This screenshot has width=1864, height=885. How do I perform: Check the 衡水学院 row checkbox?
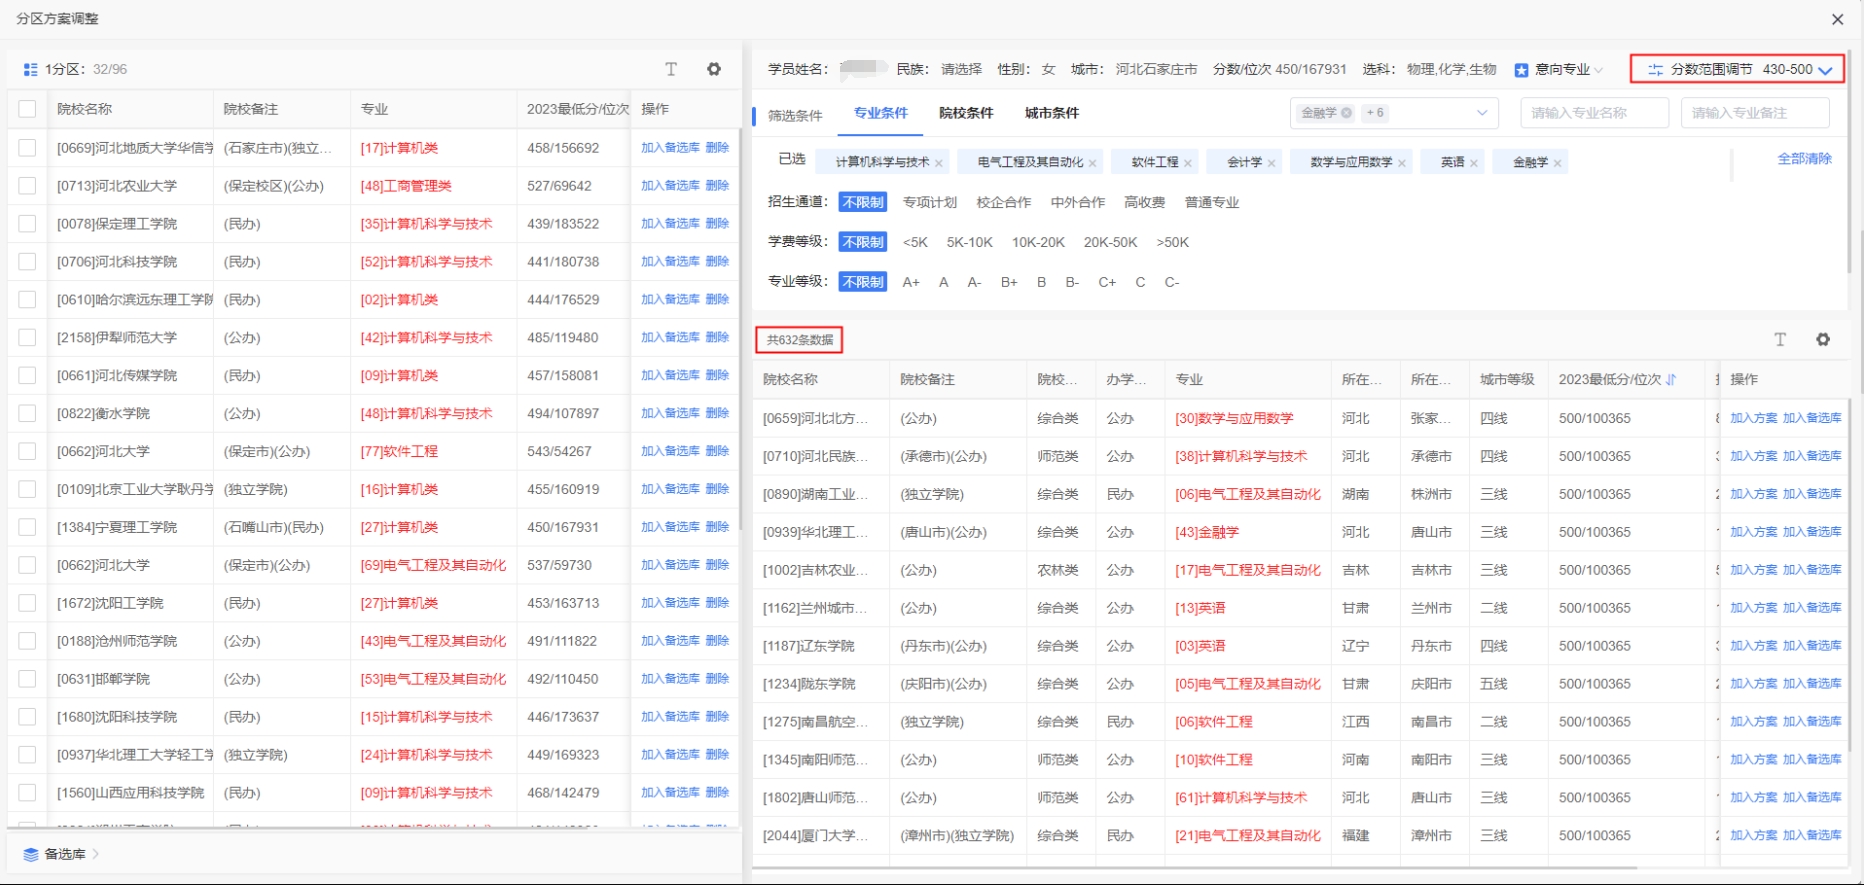pos(27,413)
